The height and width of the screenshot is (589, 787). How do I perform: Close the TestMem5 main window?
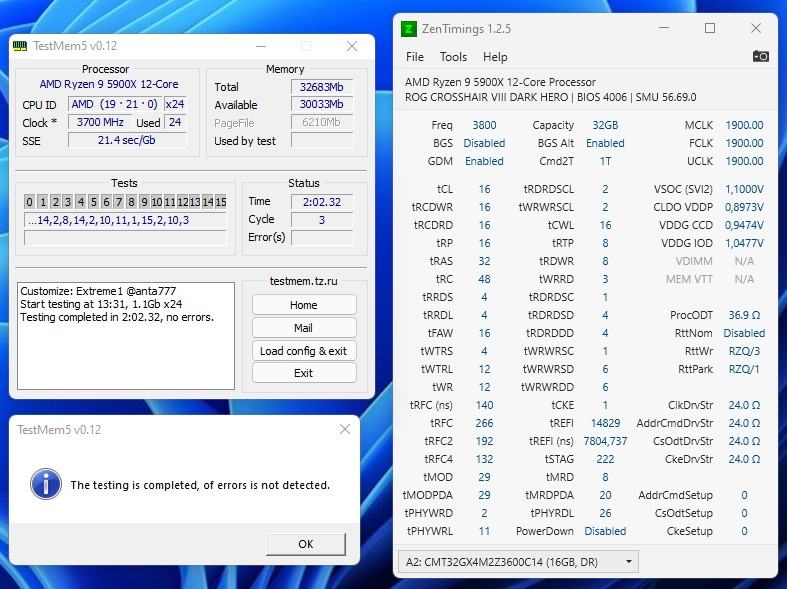[x=352, y=46]
